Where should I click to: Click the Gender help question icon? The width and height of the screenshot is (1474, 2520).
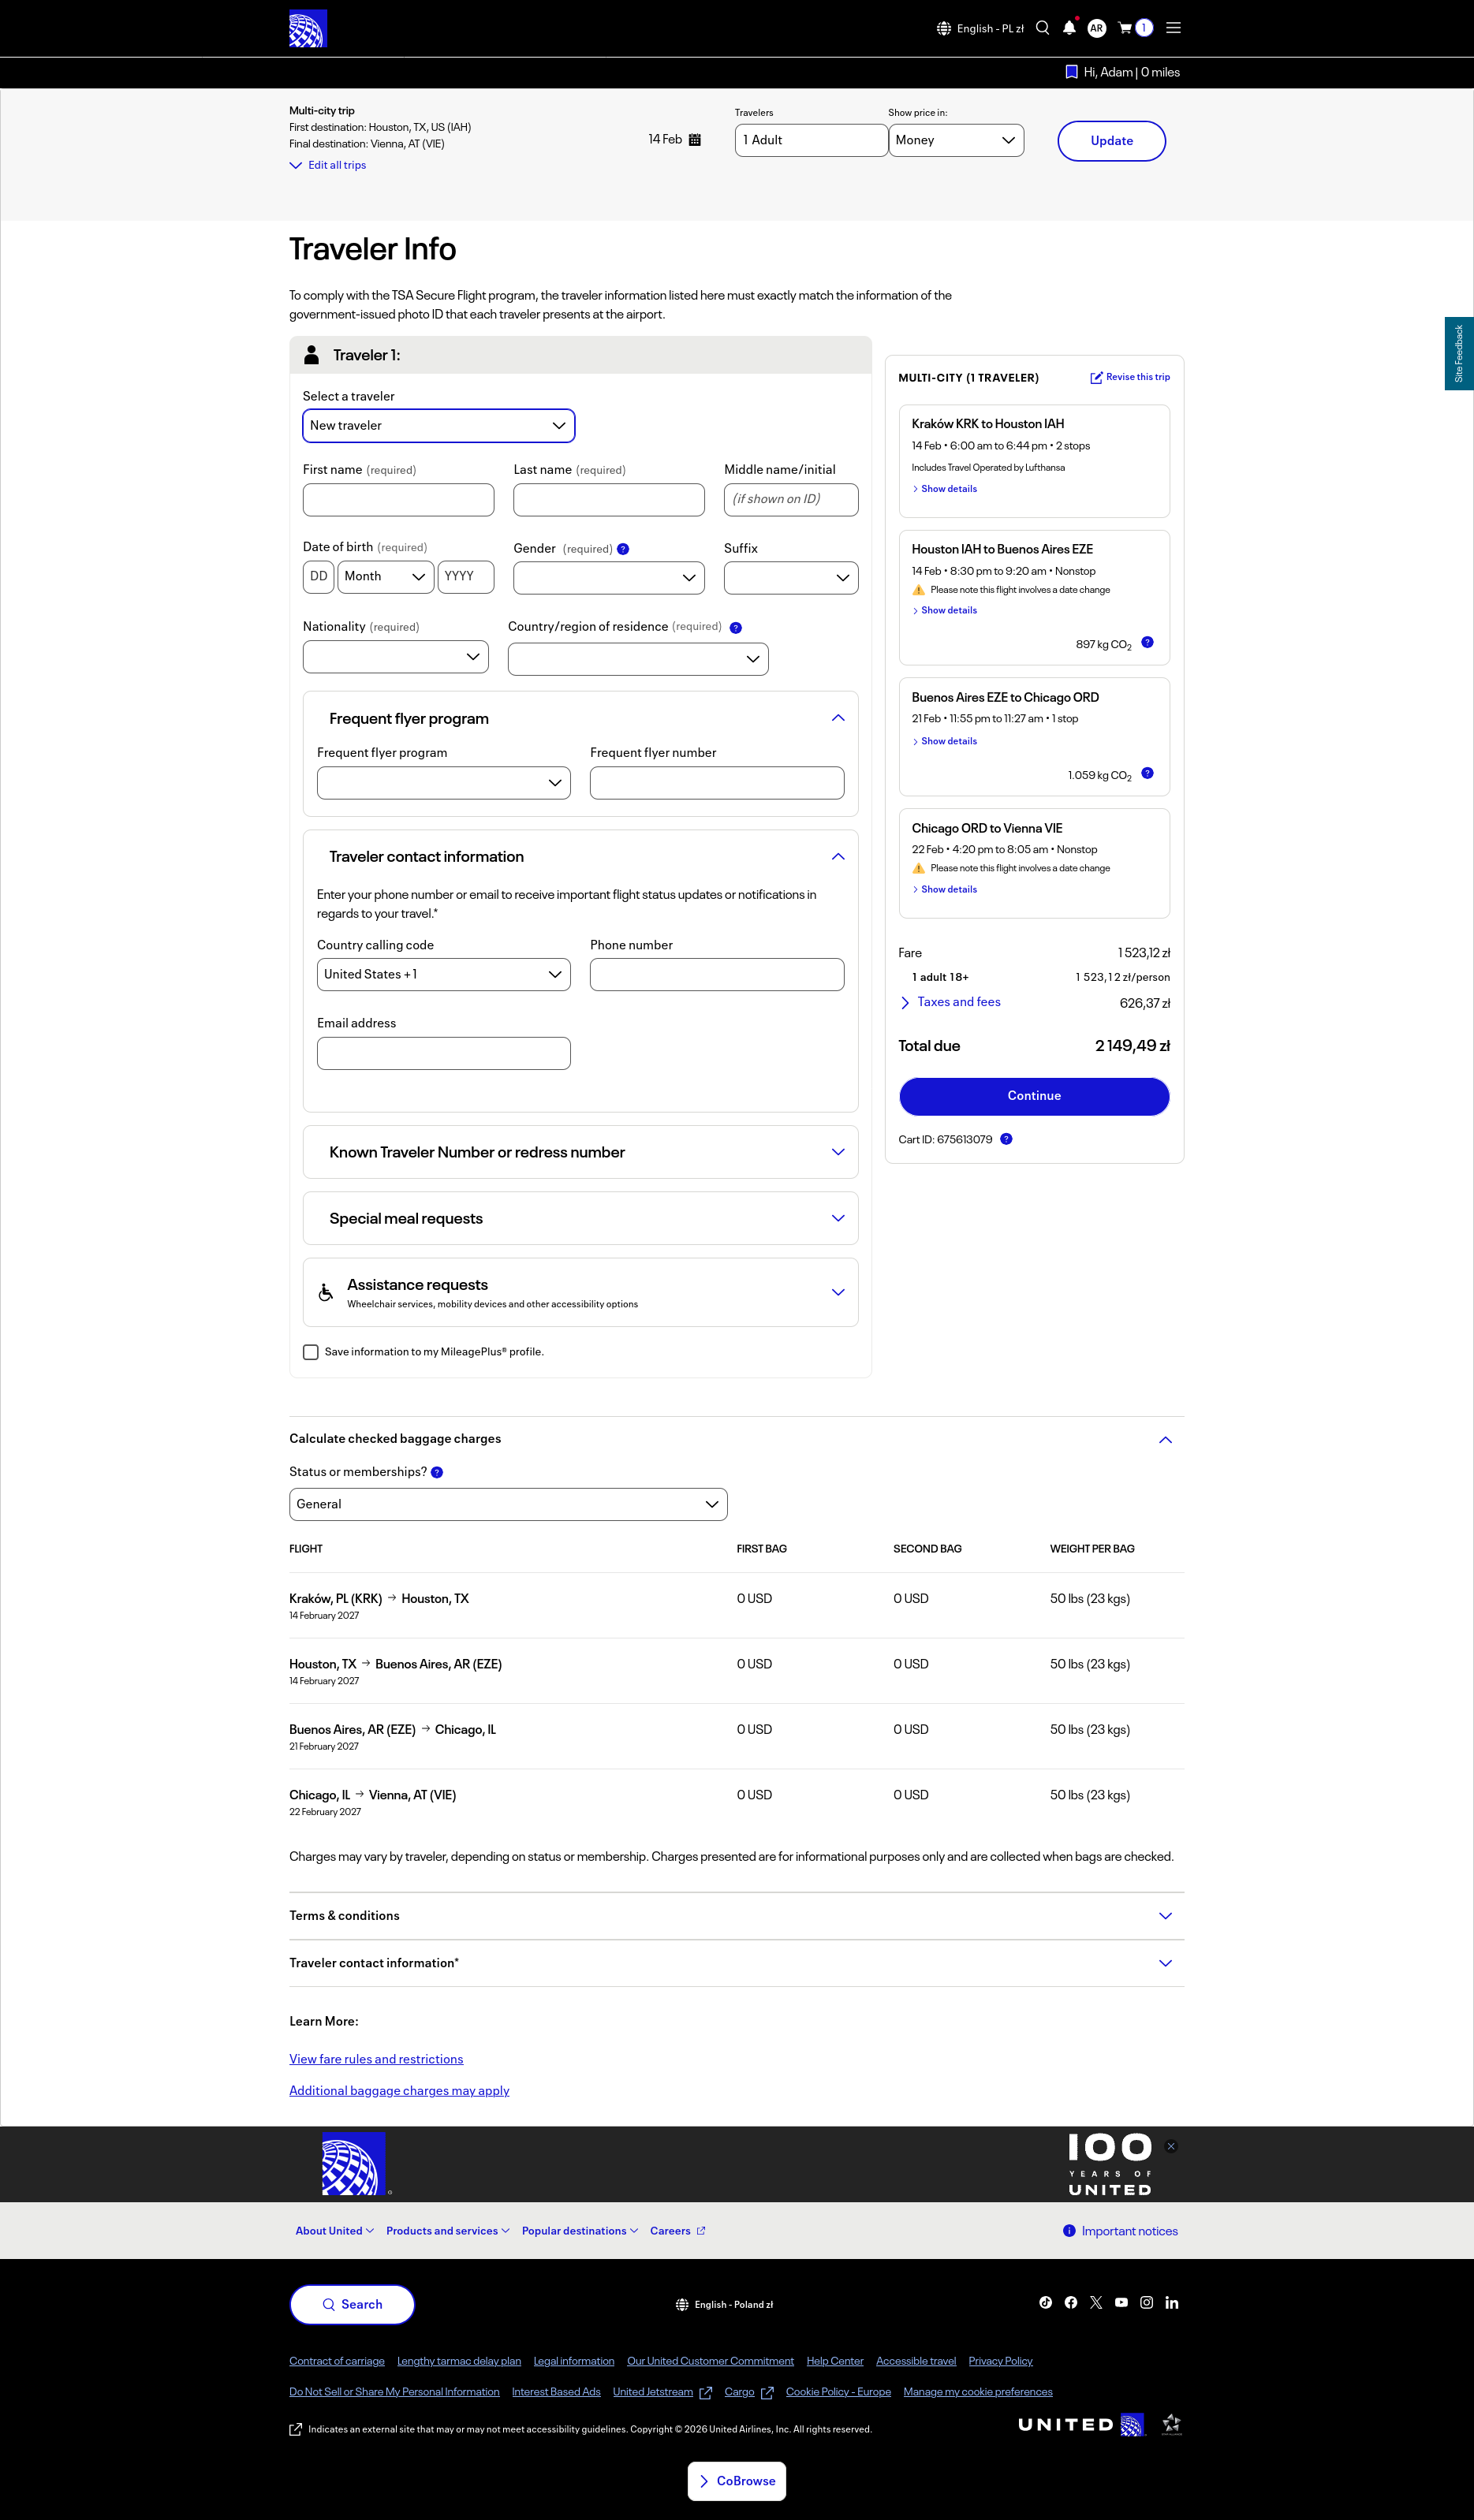623,549
